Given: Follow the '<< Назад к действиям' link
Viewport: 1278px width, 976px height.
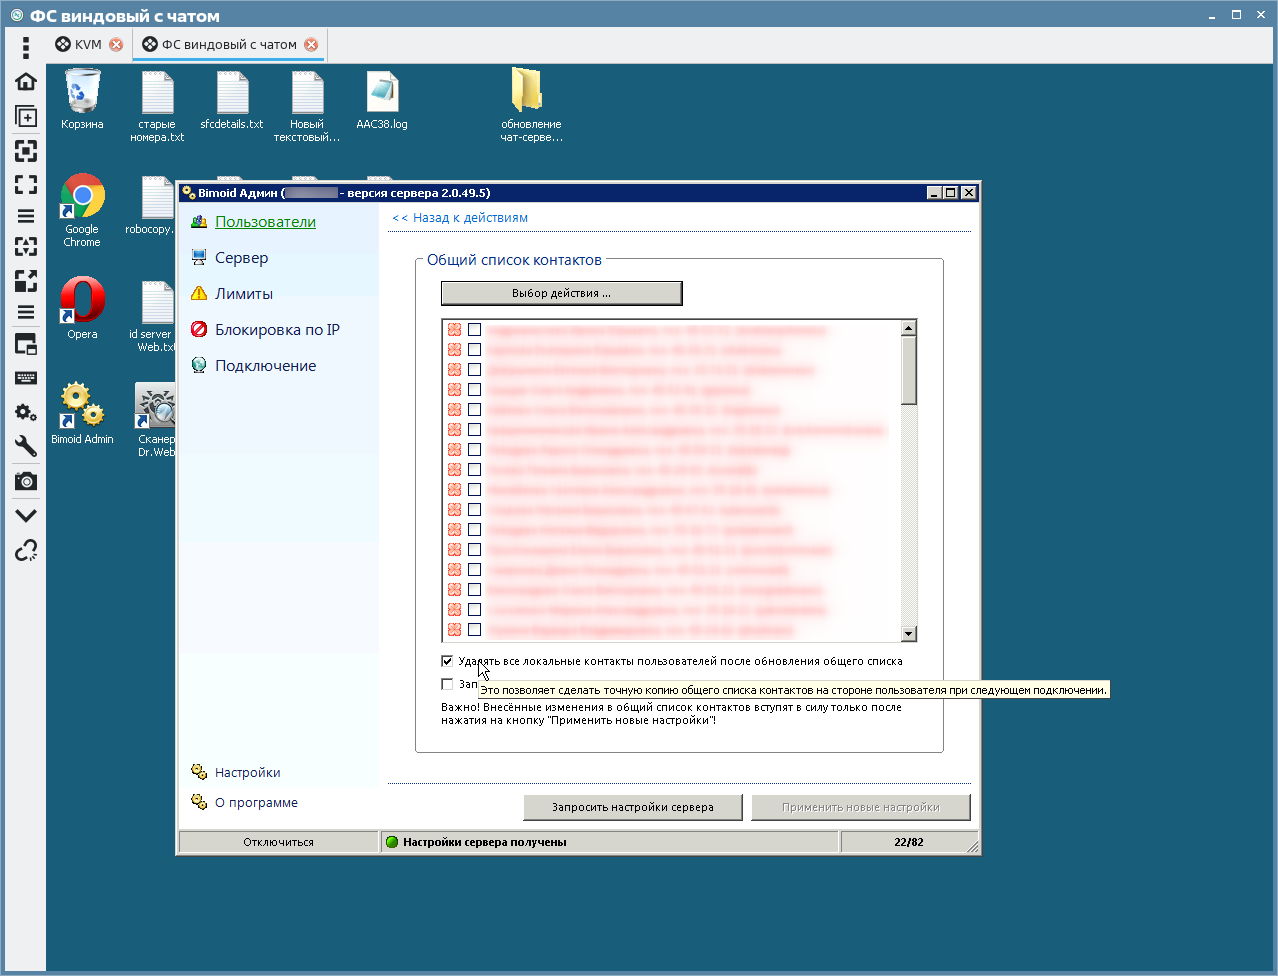Looking at the screenshot, I should tap(460, 218).
